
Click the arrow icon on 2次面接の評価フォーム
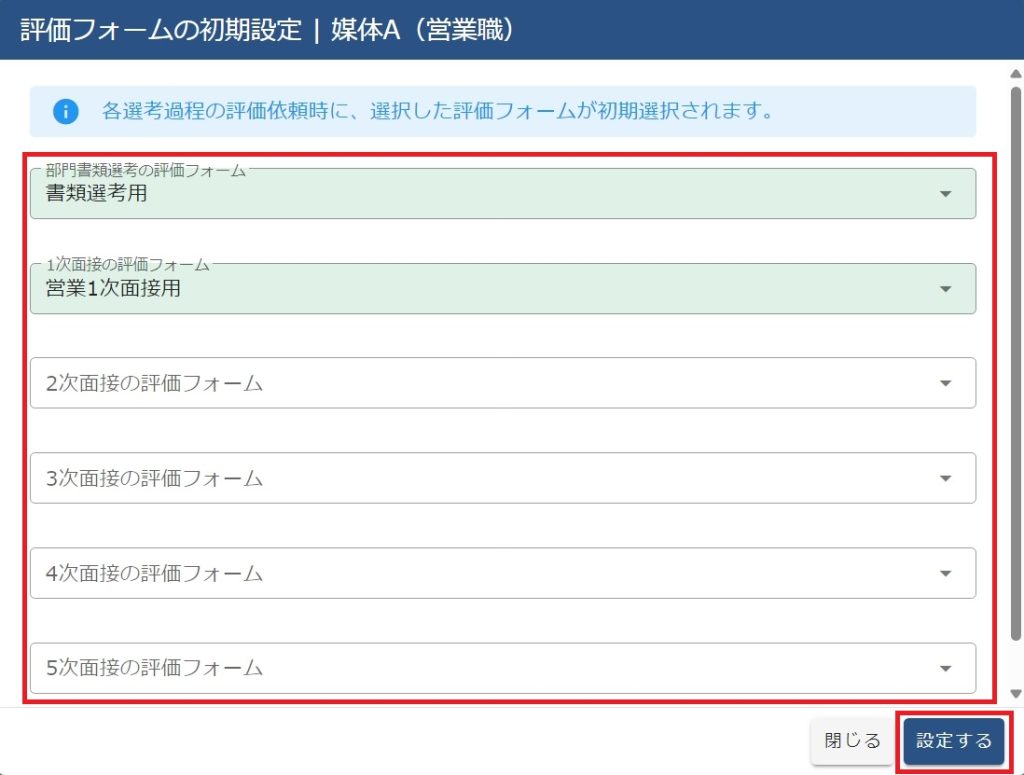click(x=945, y=383)
